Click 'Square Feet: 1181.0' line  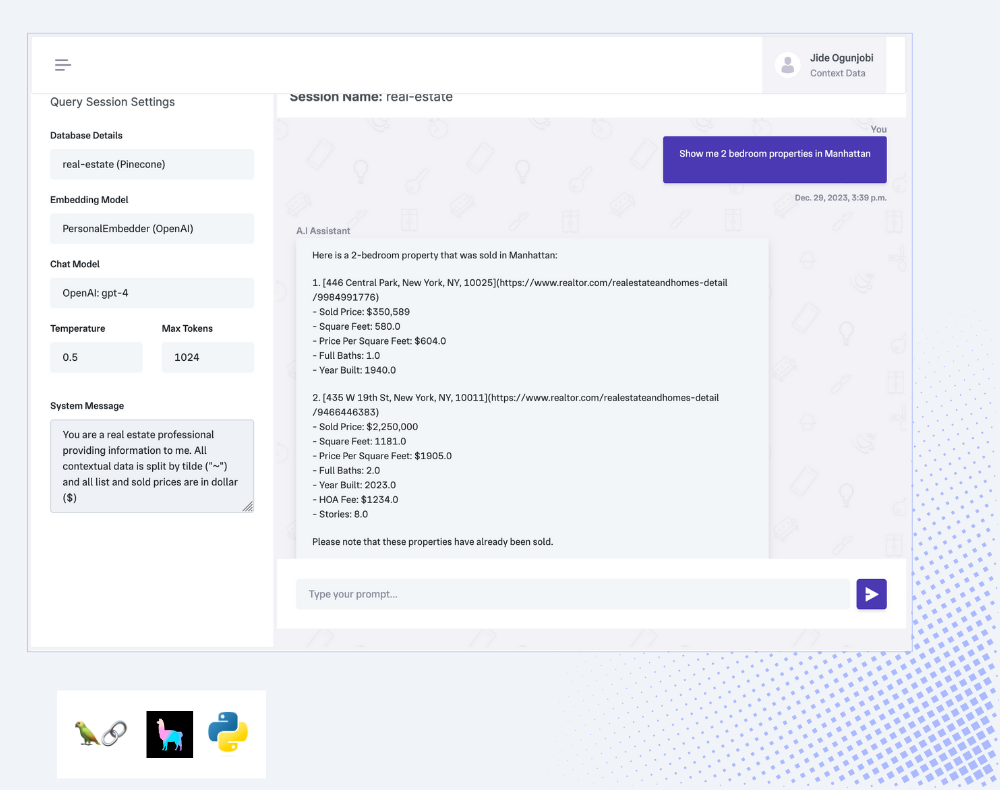pos(359,441)
